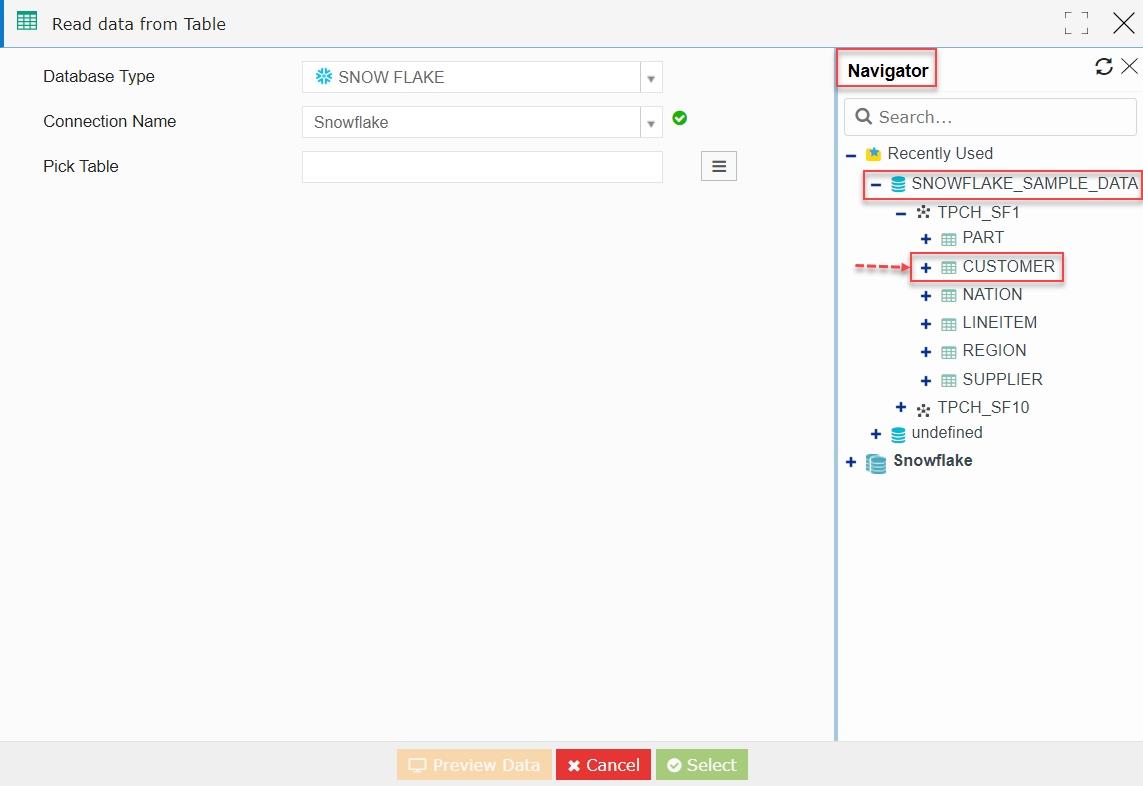Viewport: 1143px width, 786px height.
Task: Click inside the Pick Table input field
Action: tap(482, 166)
